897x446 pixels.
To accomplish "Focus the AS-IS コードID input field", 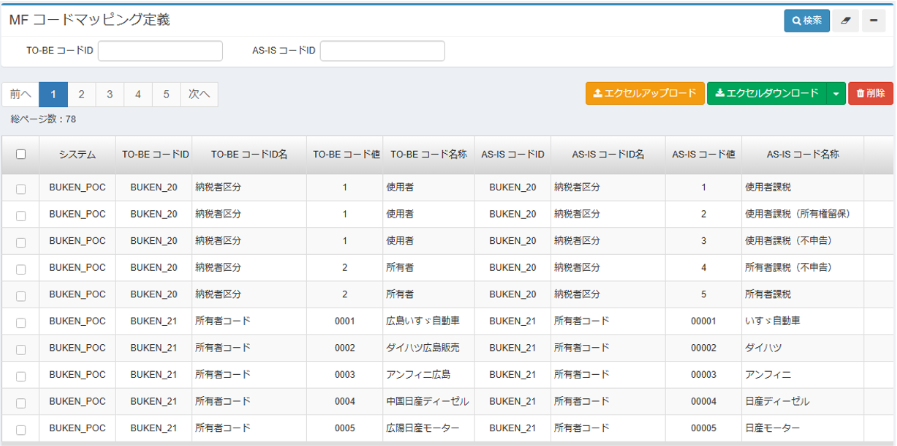I will click(x=382, y=51).
